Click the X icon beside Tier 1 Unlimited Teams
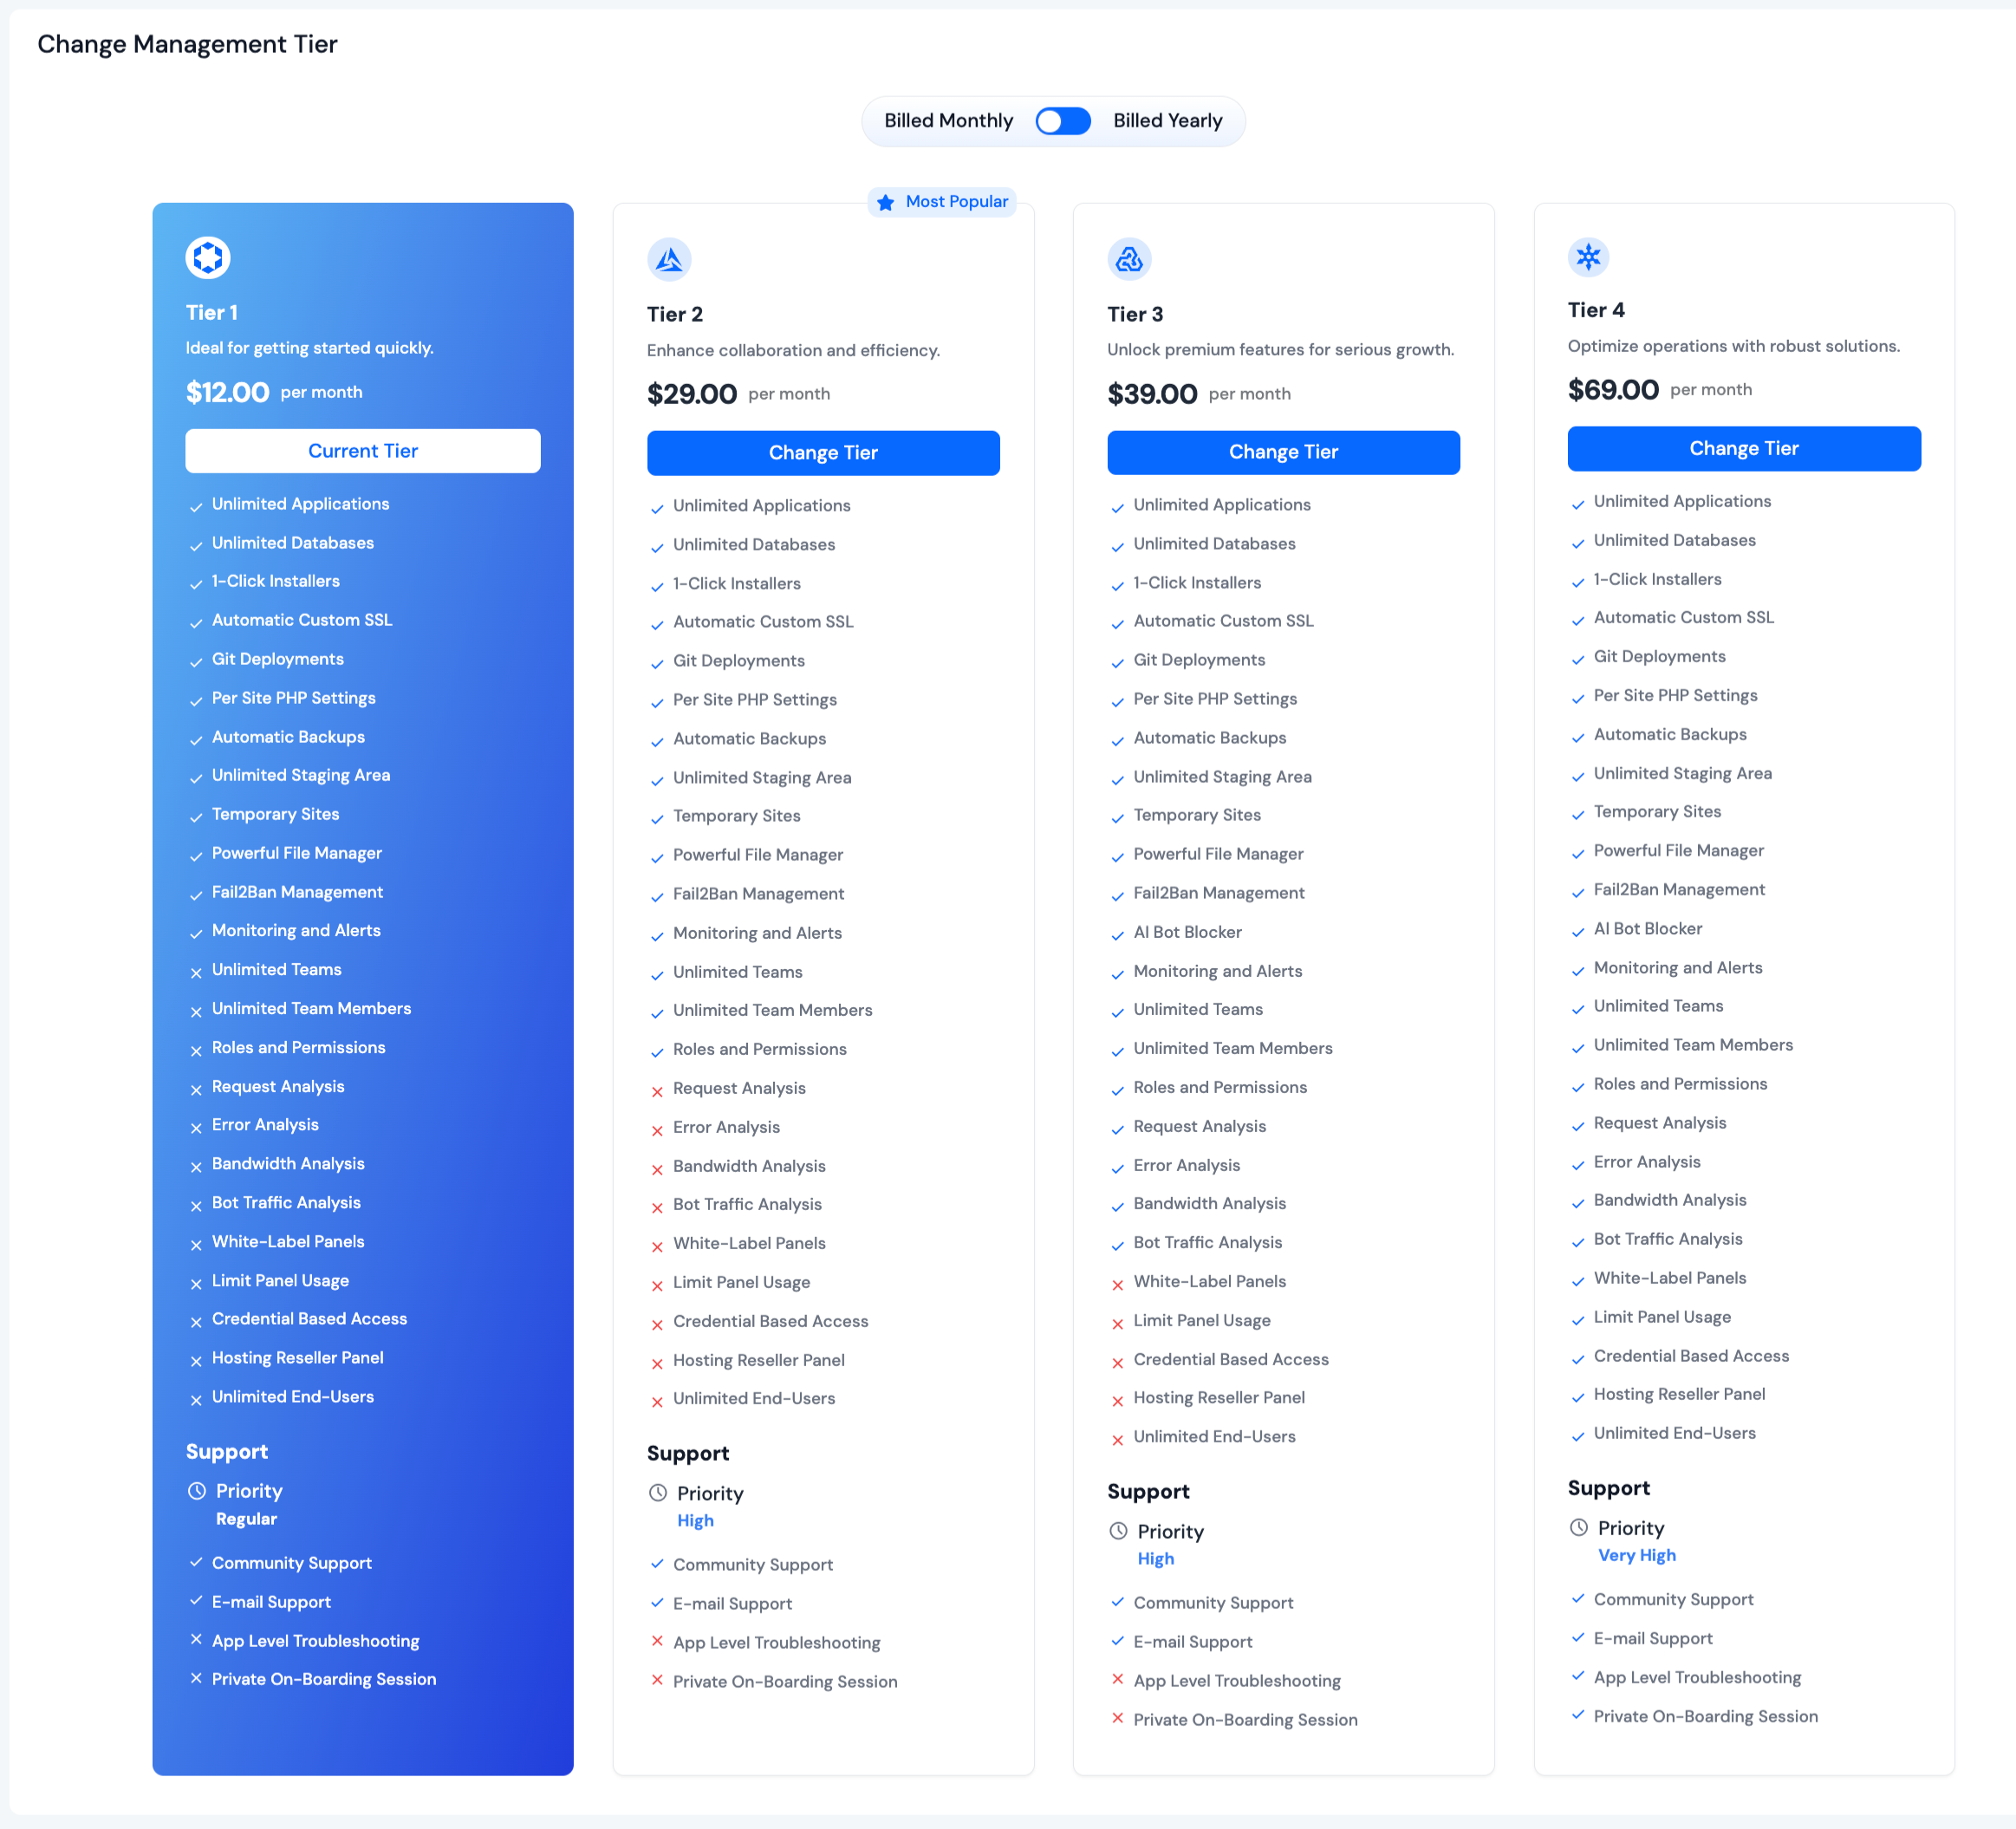 pos(196,972)
